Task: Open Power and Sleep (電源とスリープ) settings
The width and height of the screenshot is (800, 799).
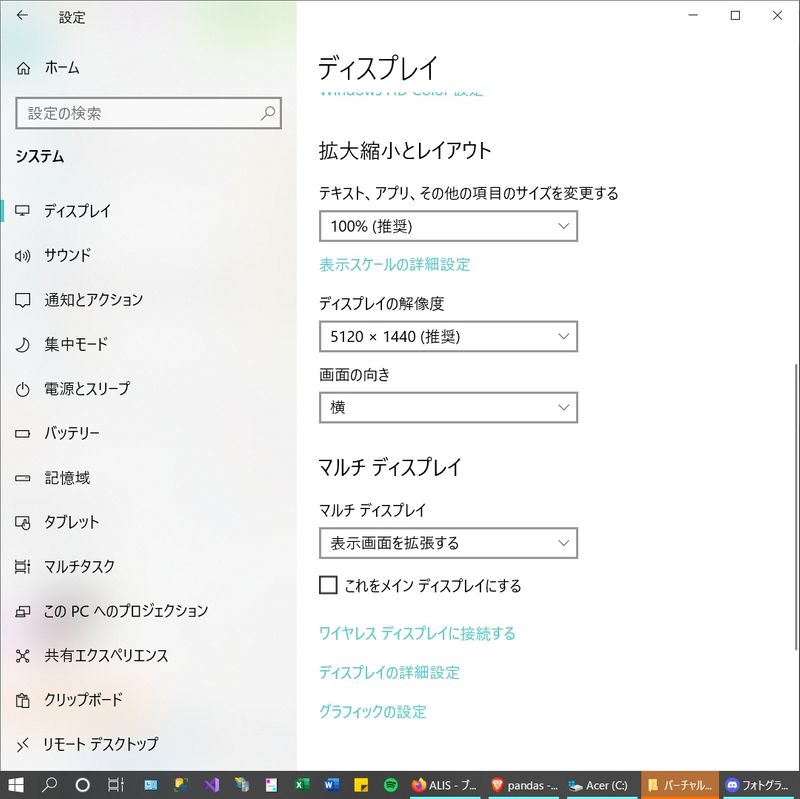Action: [x=86, y=388]
